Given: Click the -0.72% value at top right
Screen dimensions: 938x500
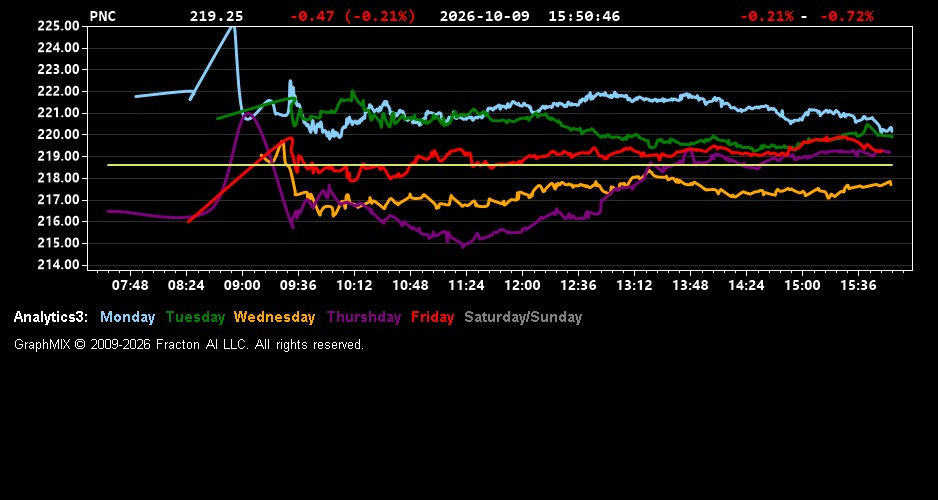Looking at the screenshot, I should pyautogui.click(x=846, y=17).
